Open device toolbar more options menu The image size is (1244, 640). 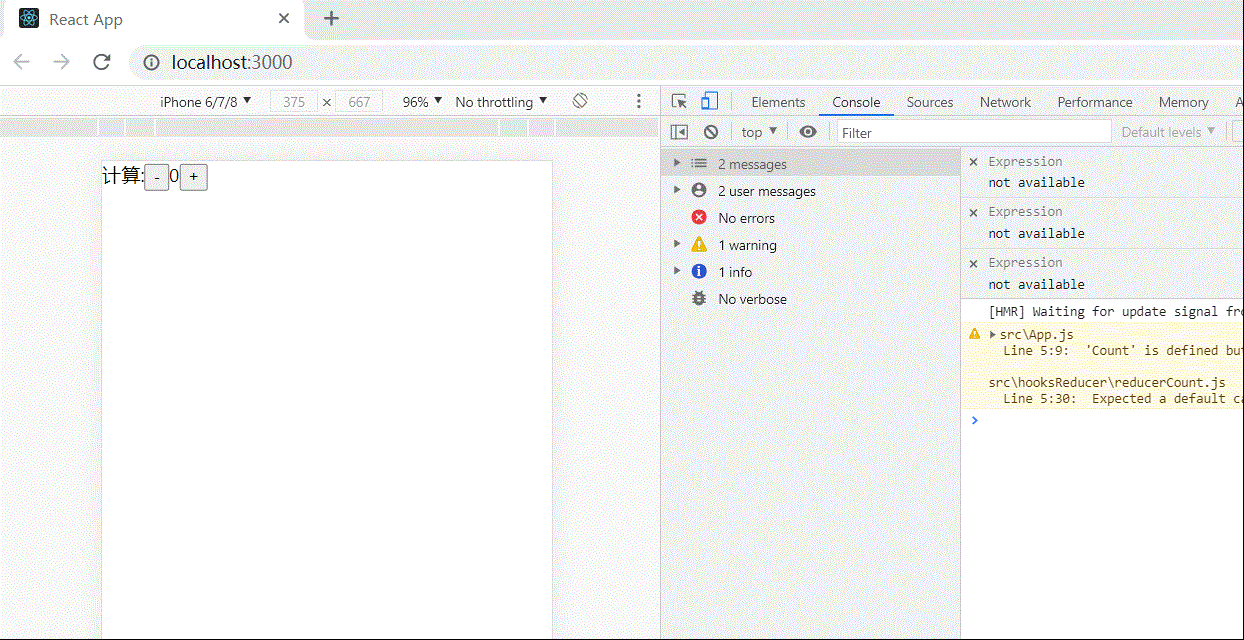click(639, 102)
